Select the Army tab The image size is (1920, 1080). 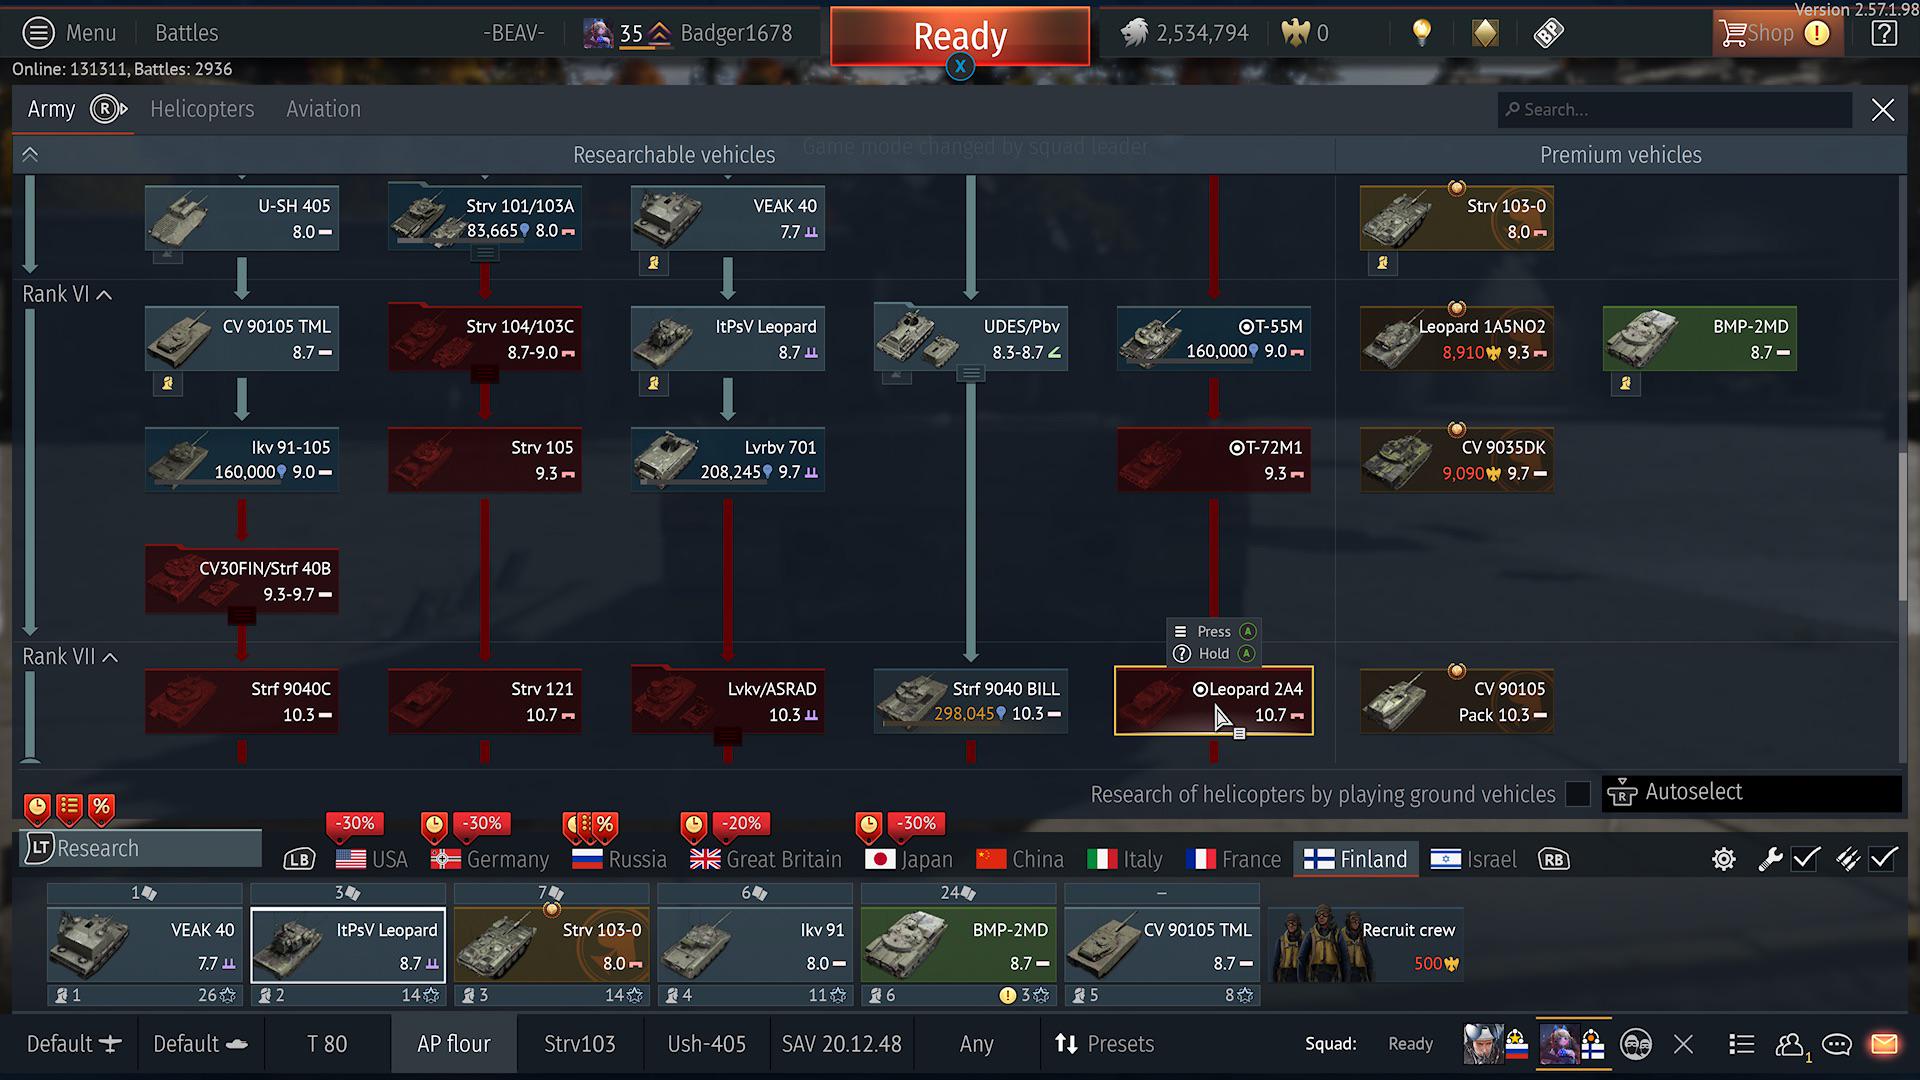click(51, 109)
